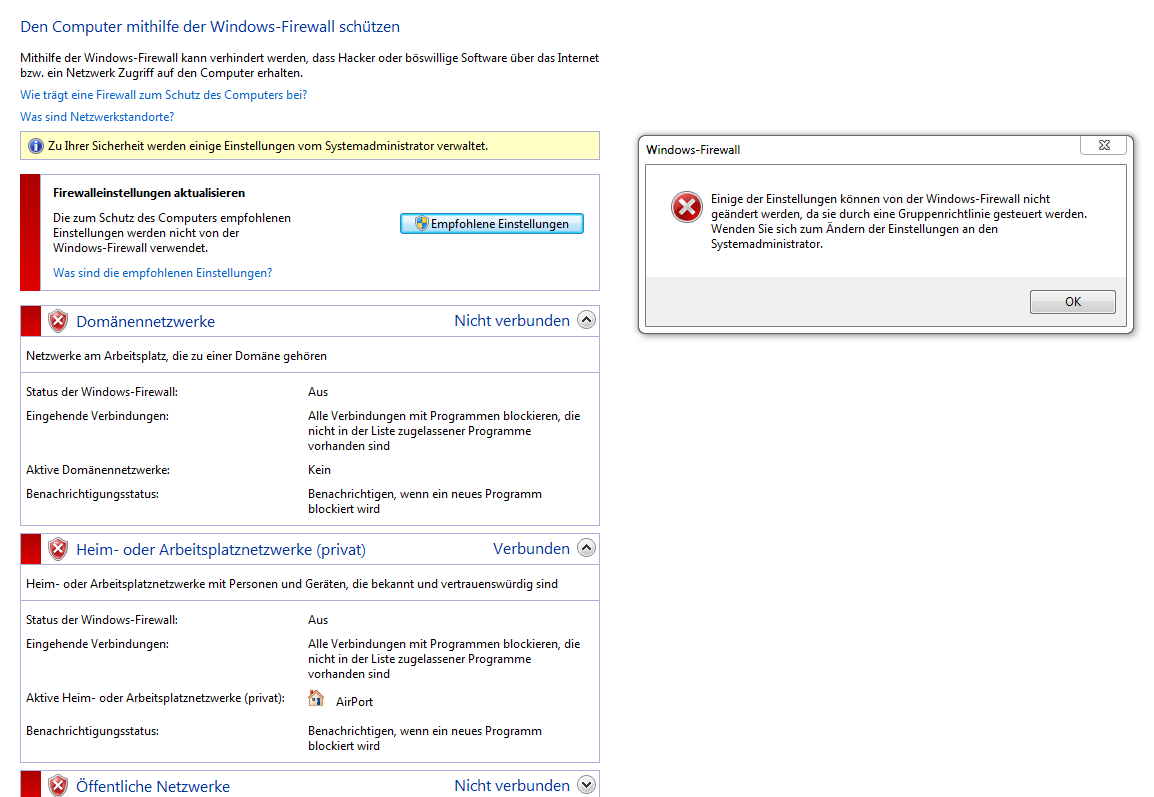This screenshot has height=797, width=1154.
Task: Click the Domänennetzwerke heading
Action: [x=146, y=322]
